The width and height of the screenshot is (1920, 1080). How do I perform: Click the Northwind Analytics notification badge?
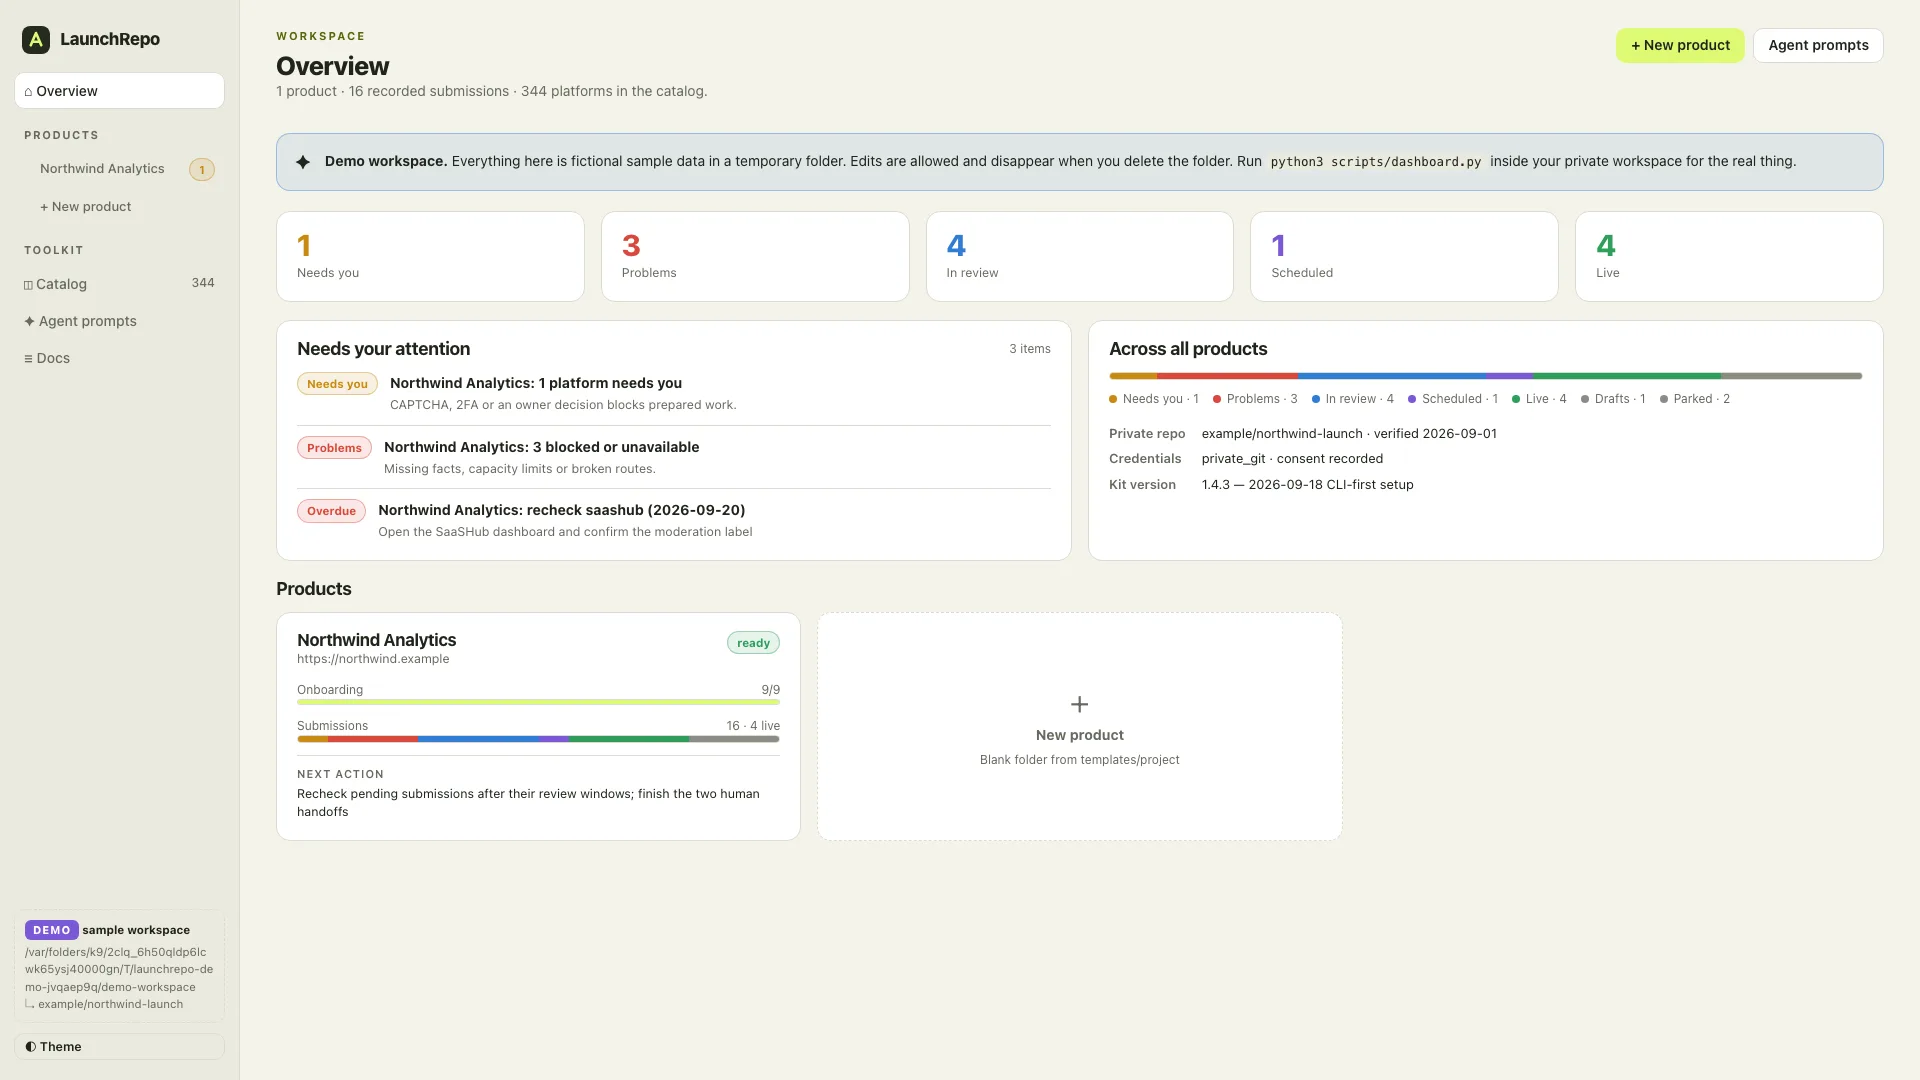[202, 170]
